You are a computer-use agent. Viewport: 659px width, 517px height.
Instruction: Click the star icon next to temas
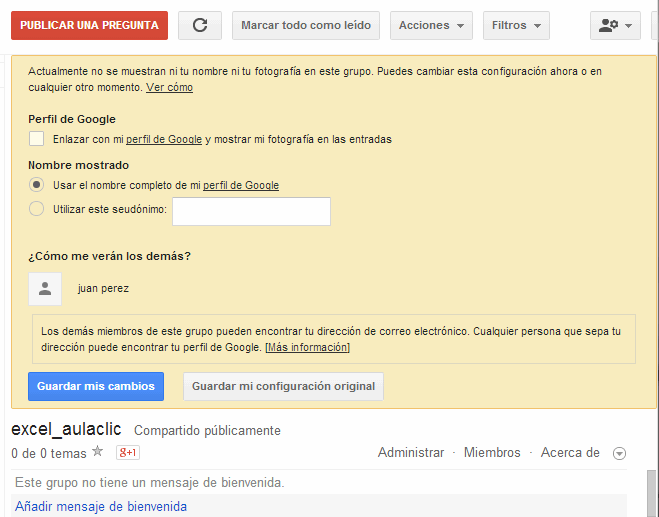coord(97,452)
